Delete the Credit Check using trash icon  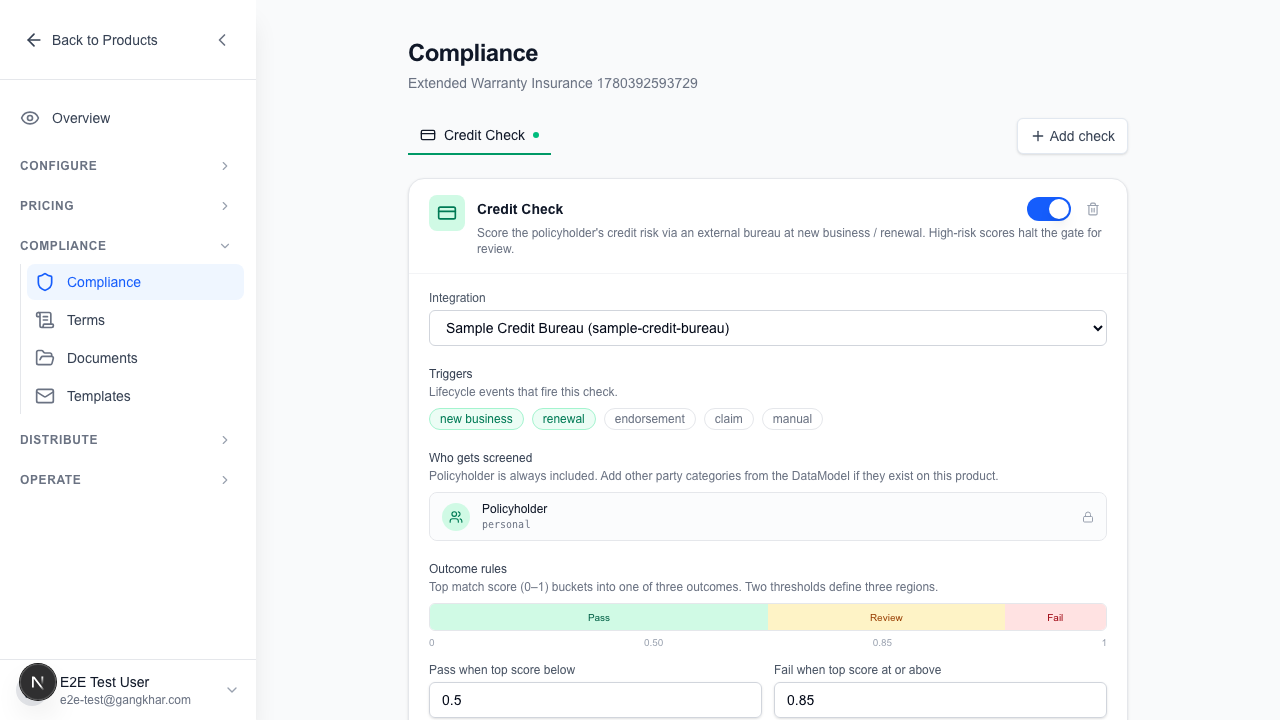[x=1093, y=209]
